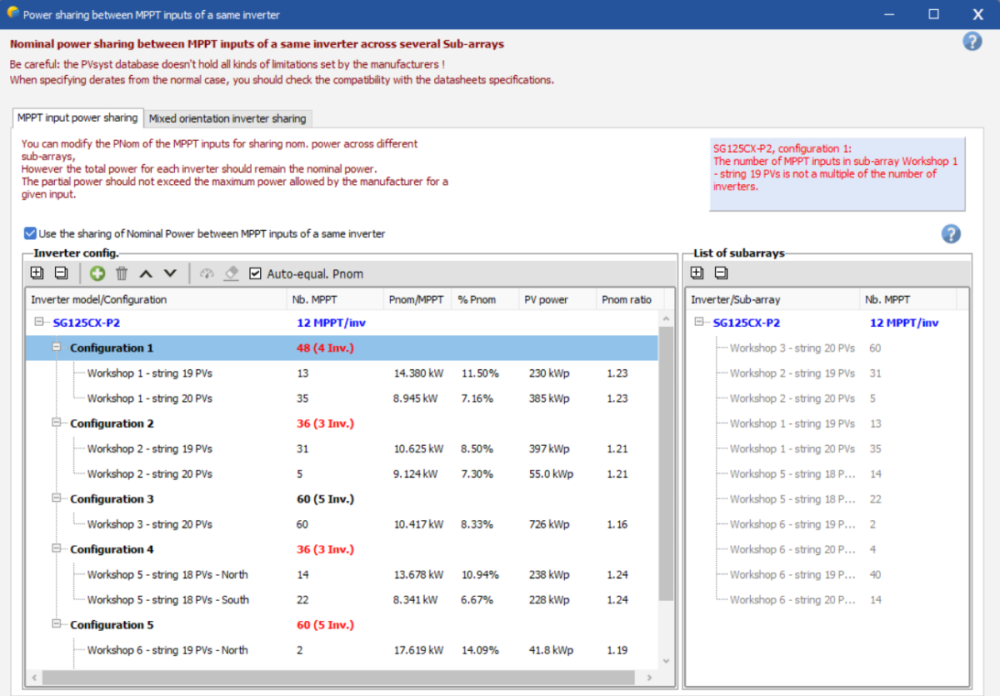Screen dimensions: 1000x696
Task: Switch to Mixed orientation inverter sharing tab
Action: [x=227, y=118]
